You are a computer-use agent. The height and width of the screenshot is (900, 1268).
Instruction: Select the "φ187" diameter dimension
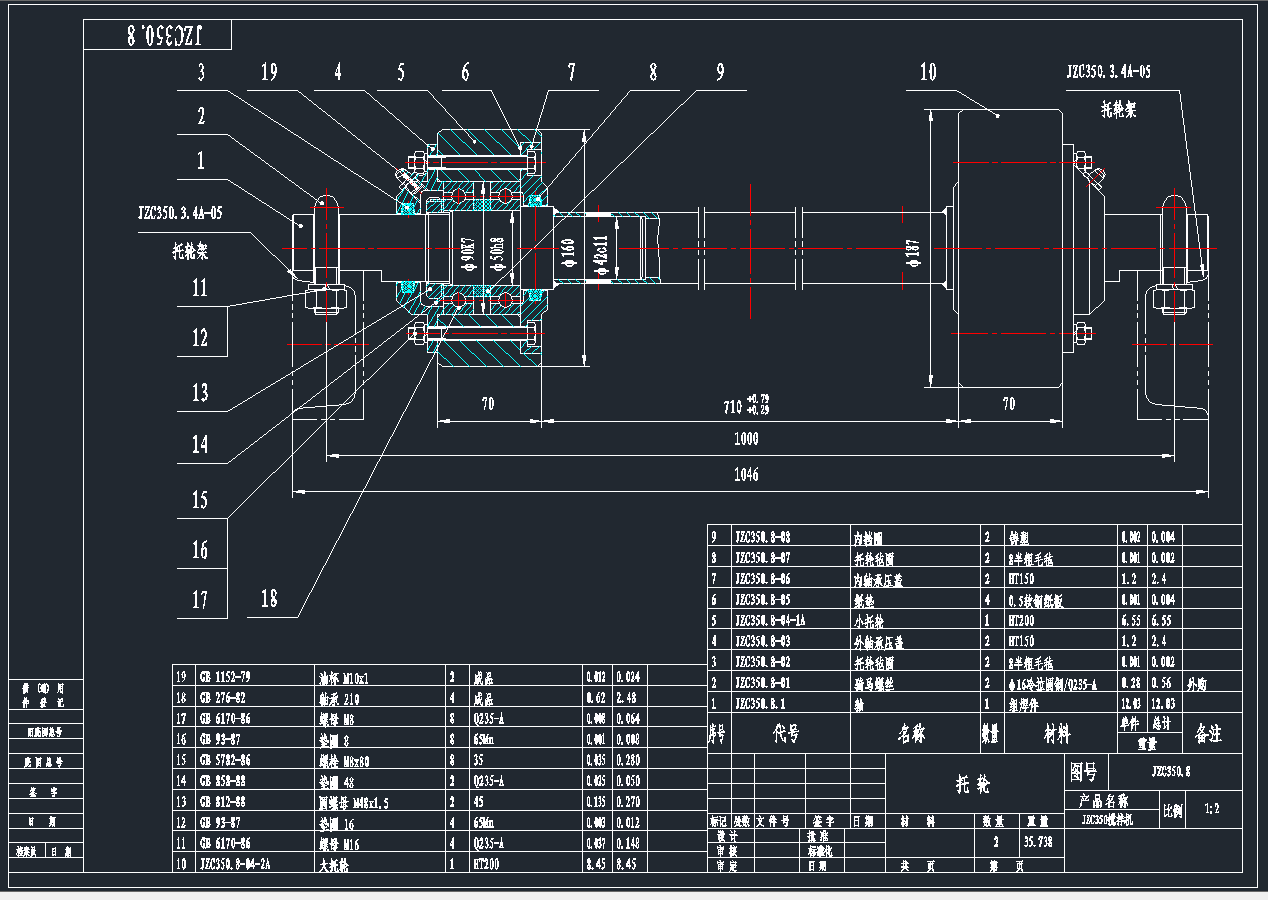(x=914, y=251)
